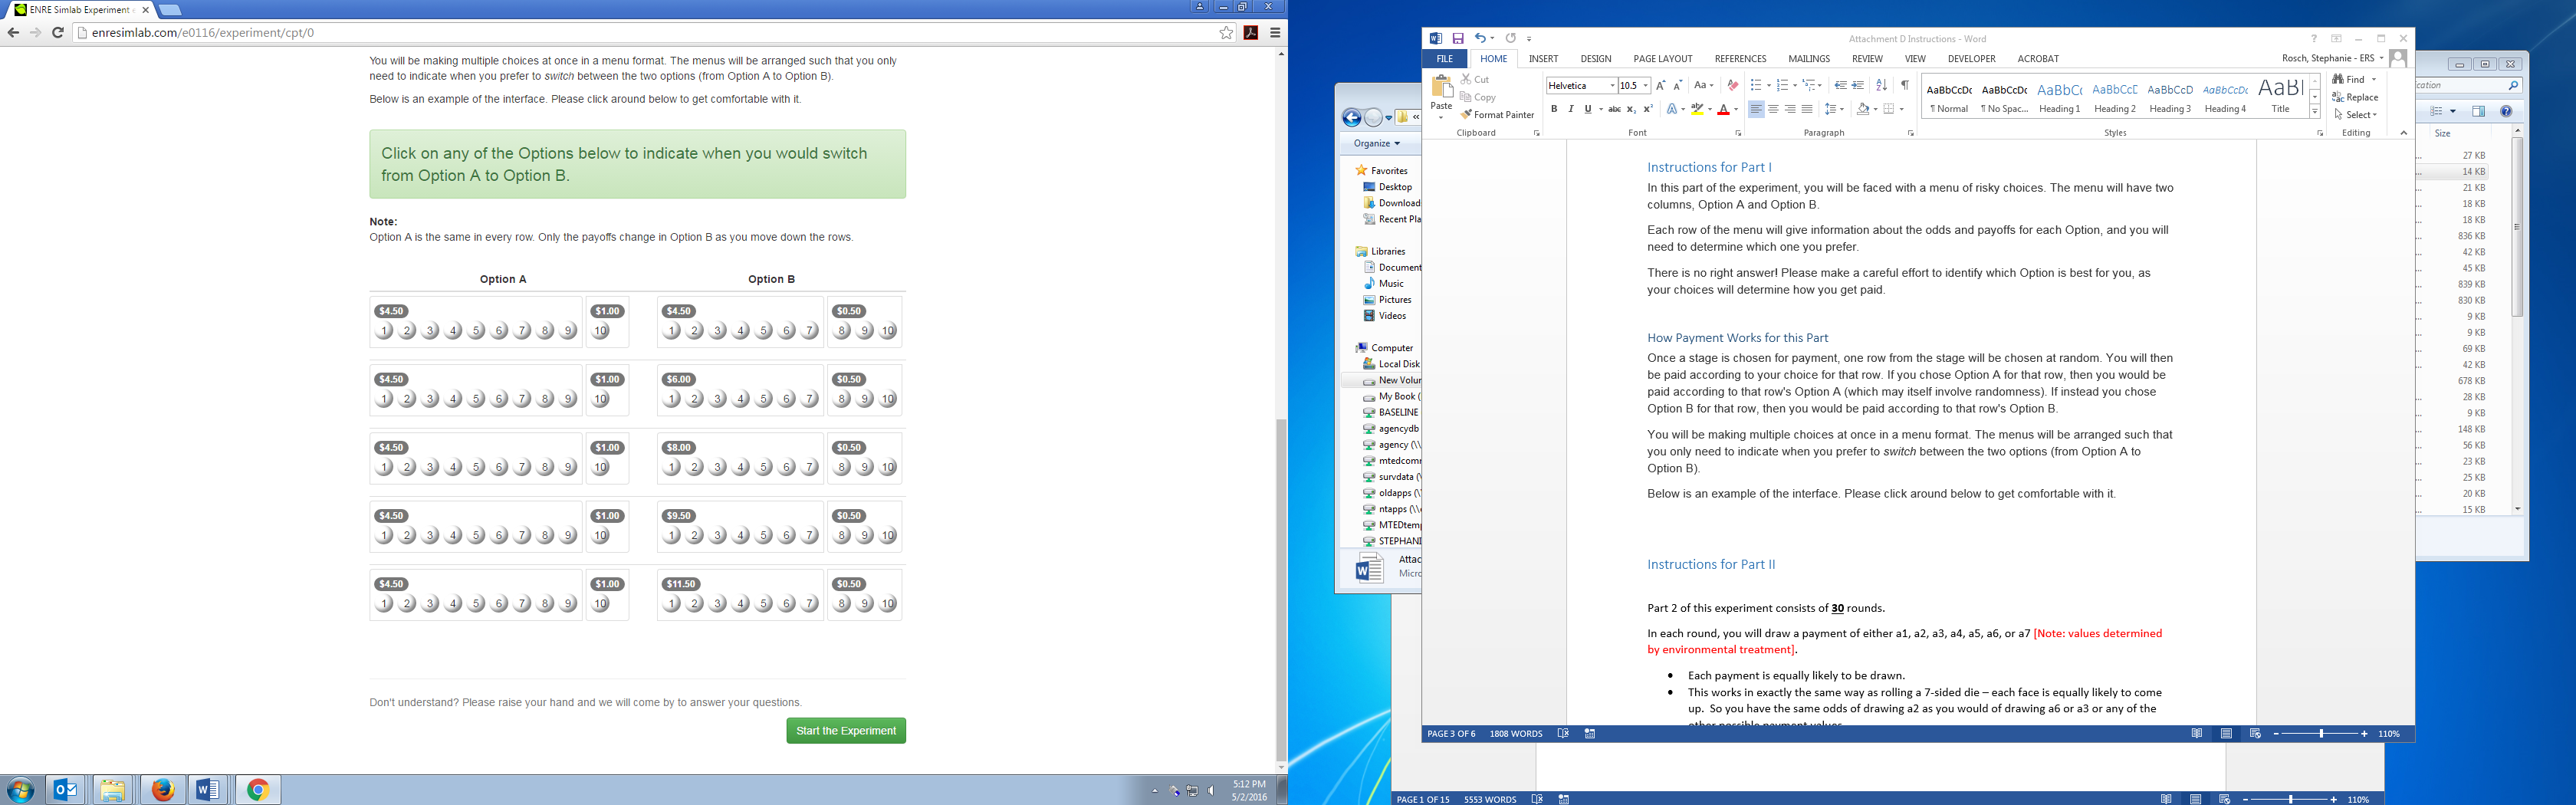The width and height of the screenshot is (2576, 805).
Task: Open Change Case dropdown
Action: click(1704, 86)
